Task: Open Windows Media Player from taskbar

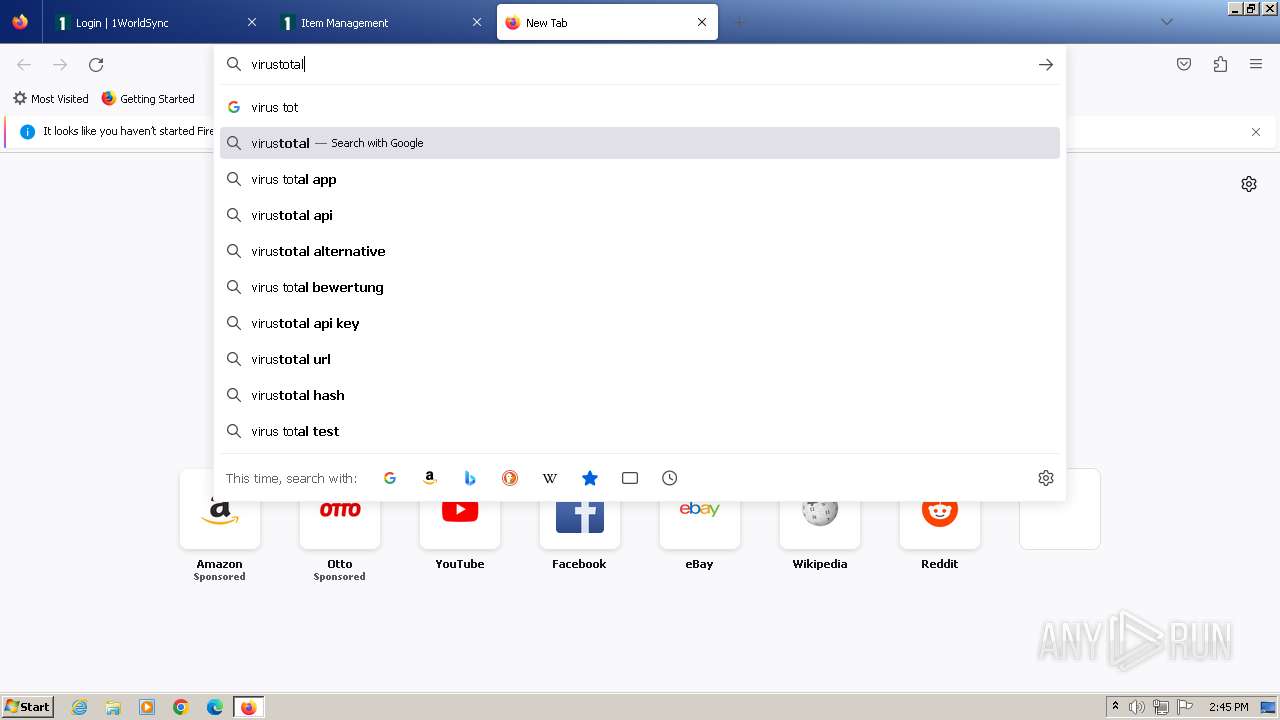Action: coord(147,707)
